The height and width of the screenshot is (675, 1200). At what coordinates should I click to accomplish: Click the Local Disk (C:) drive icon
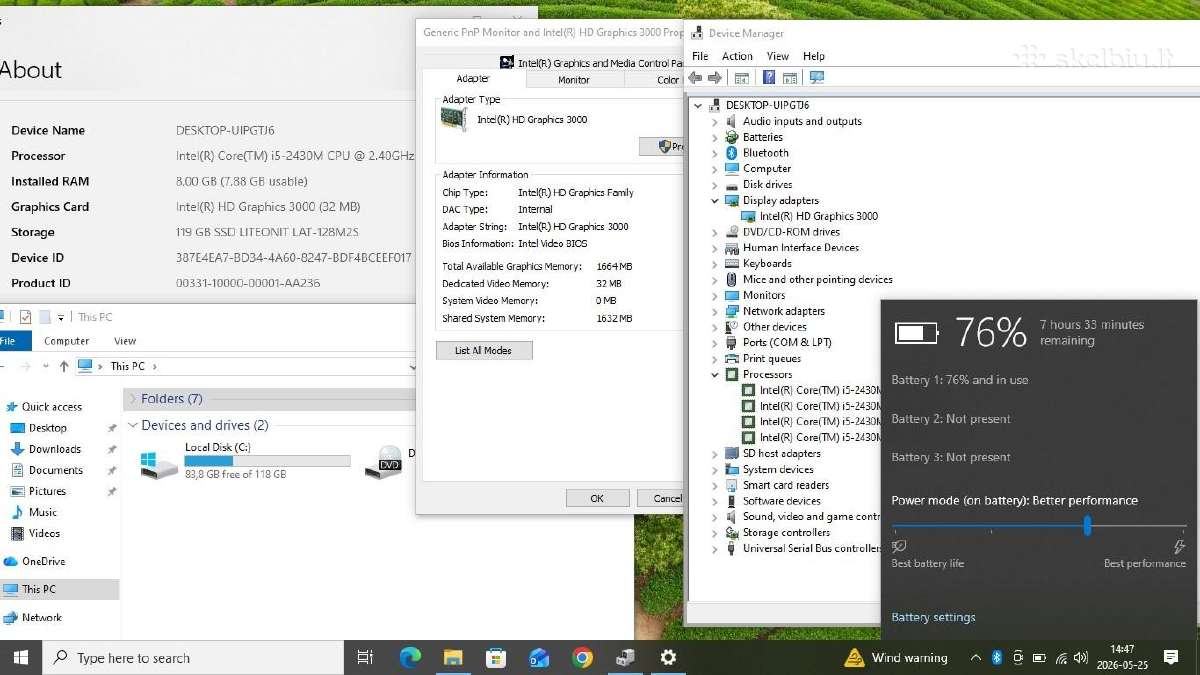pyautogui.click(x=161, y=464)
